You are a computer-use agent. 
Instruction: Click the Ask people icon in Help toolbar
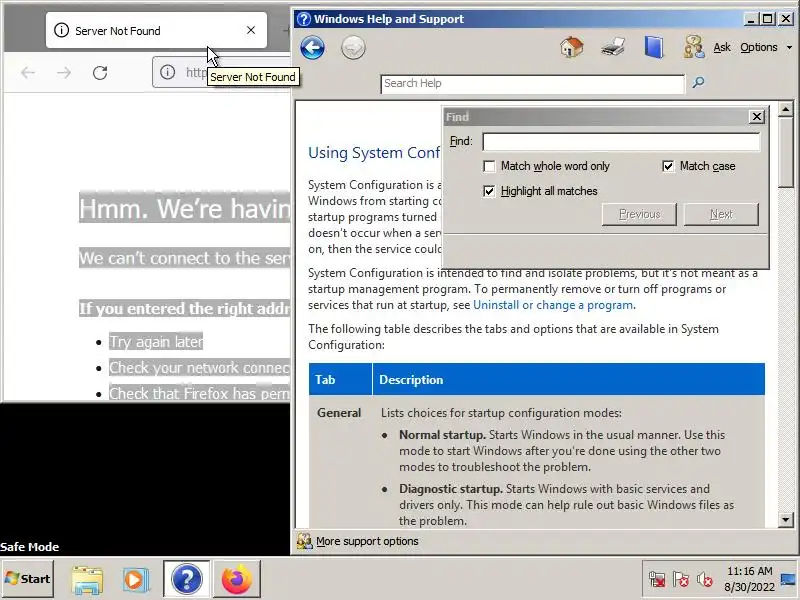(x=694, y=47)
